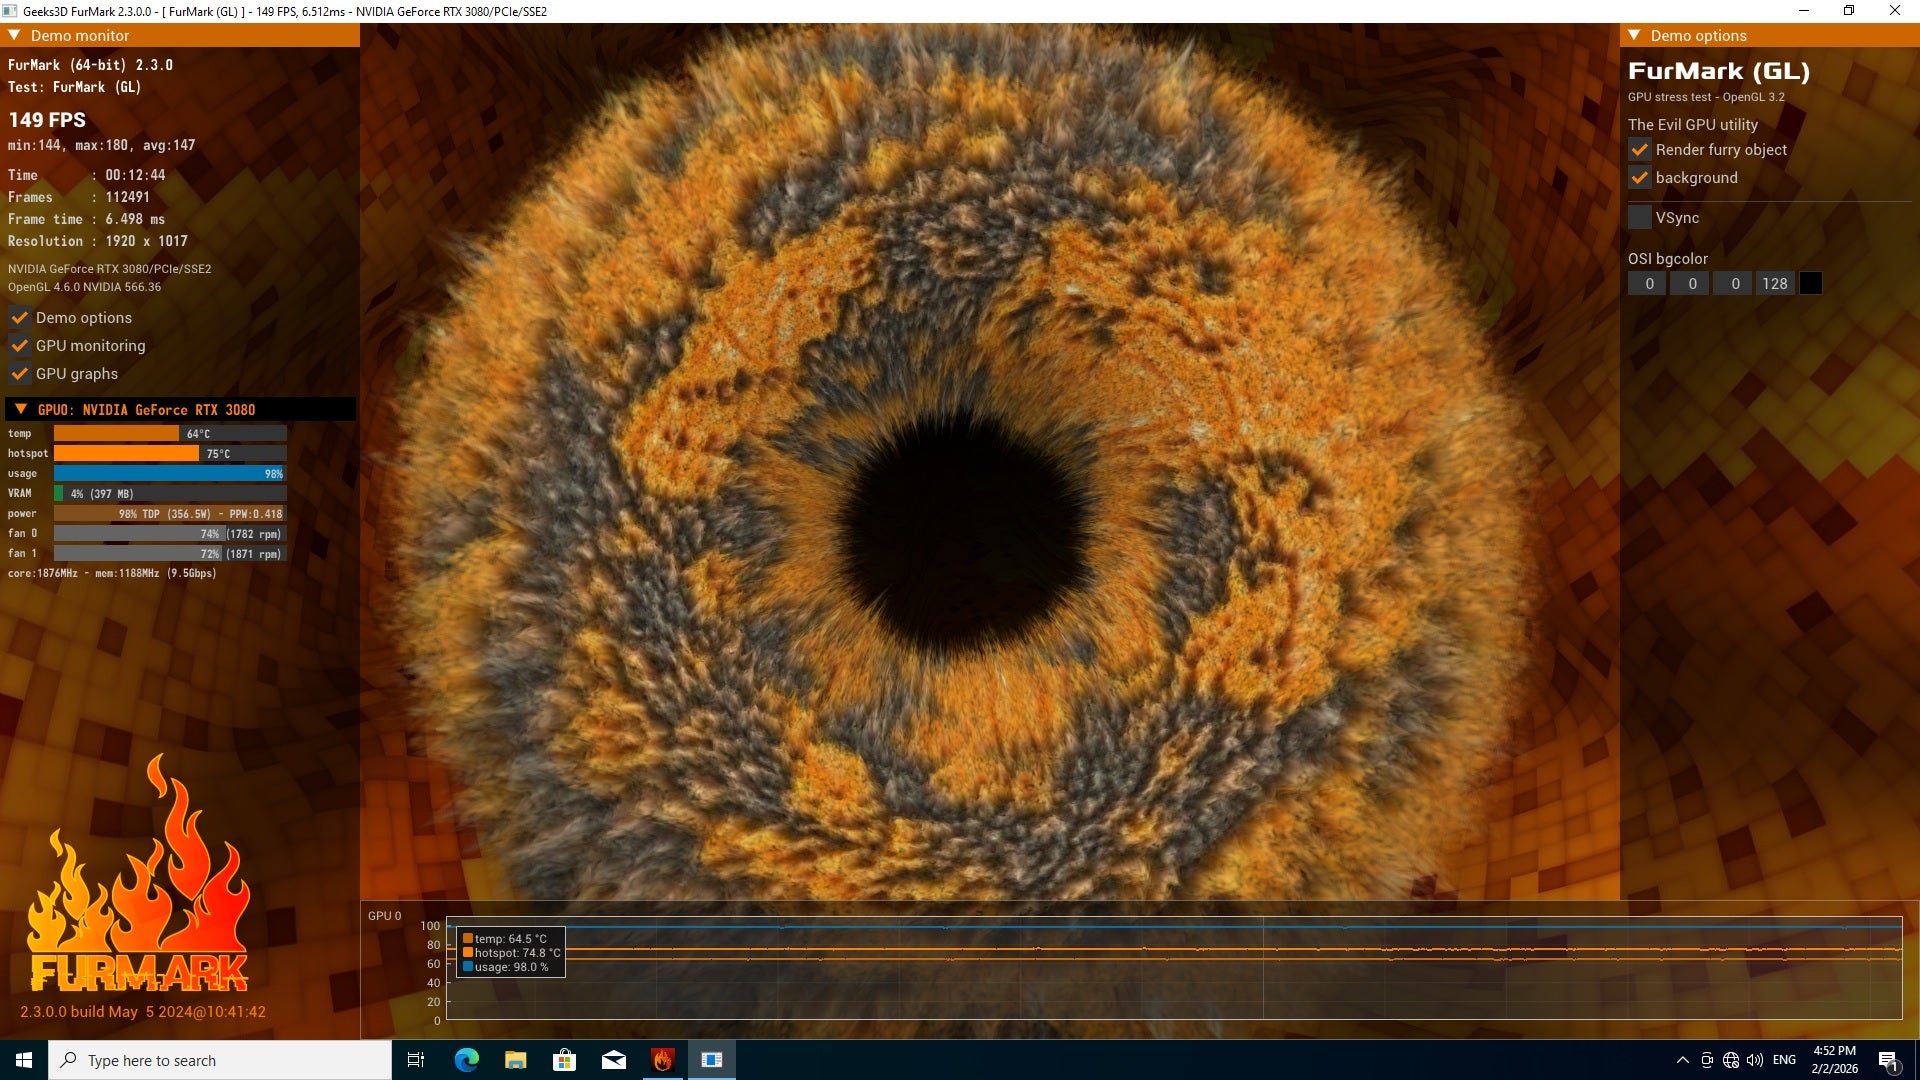Click OSI bgcolor black color swatch
This screenshot has height=1080, width=1920.
click(1810, 284)
